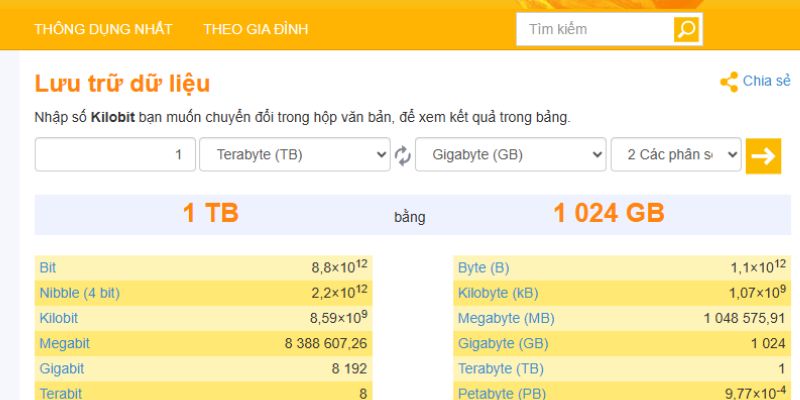800x400 pixels.
Task: Open the Terabyte (TB) source unit dropdown
Action: click(x=294, y=155)
